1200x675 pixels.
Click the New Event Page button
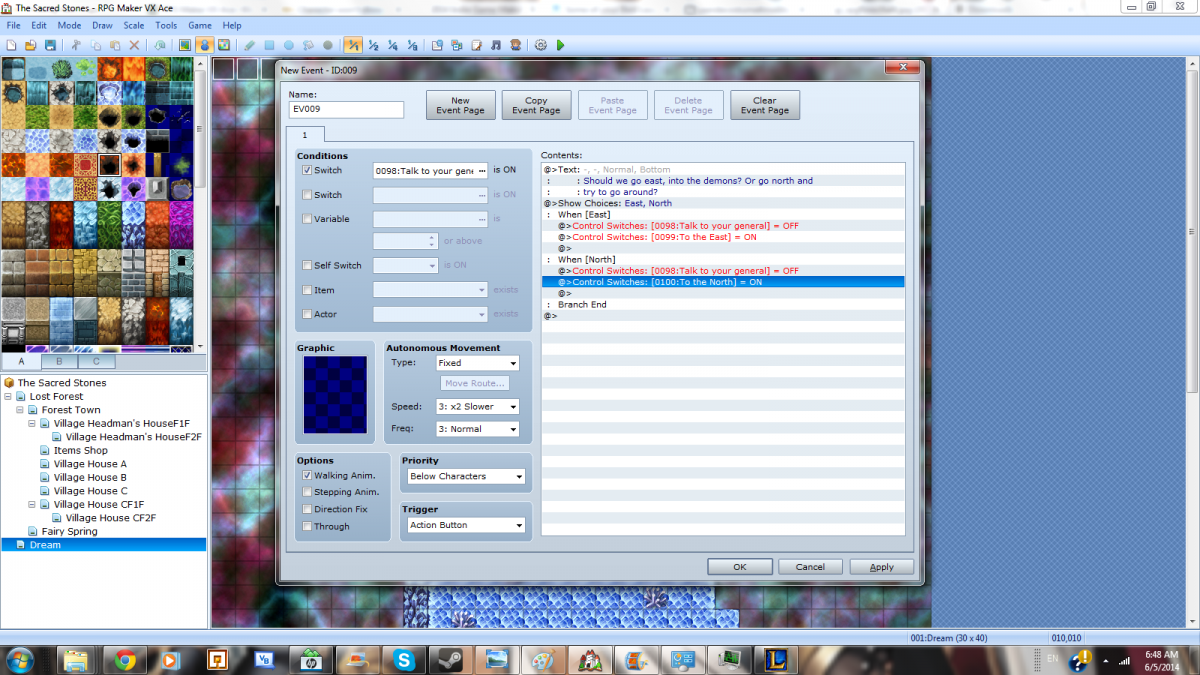pos(460,105)
